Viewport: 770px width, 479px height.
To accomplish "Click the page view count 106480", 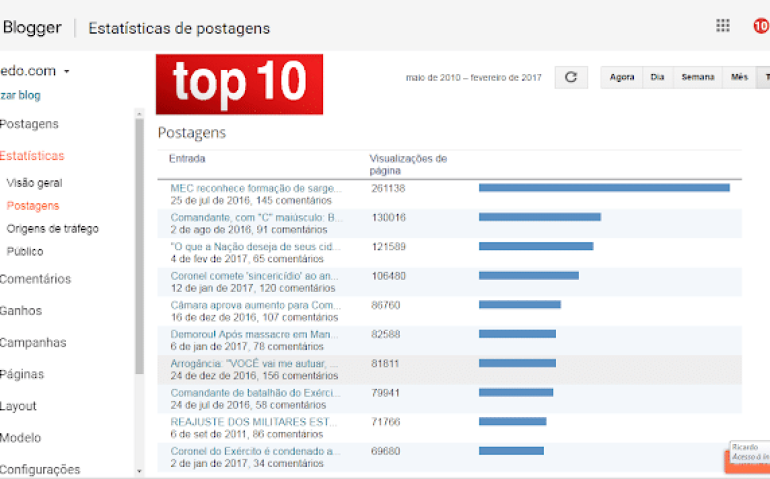I will click(x=388, y=276).
